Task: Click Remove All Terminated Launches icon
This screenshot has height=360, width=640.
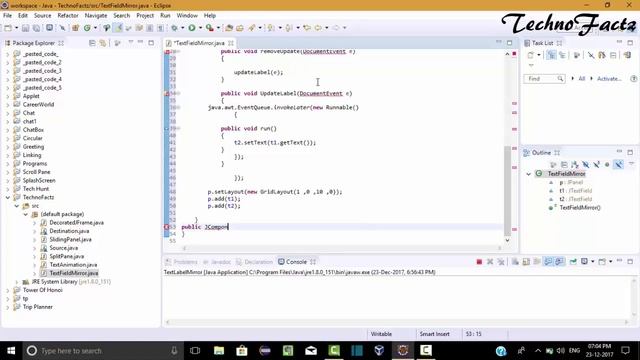Action: click(x=501, y=262)
